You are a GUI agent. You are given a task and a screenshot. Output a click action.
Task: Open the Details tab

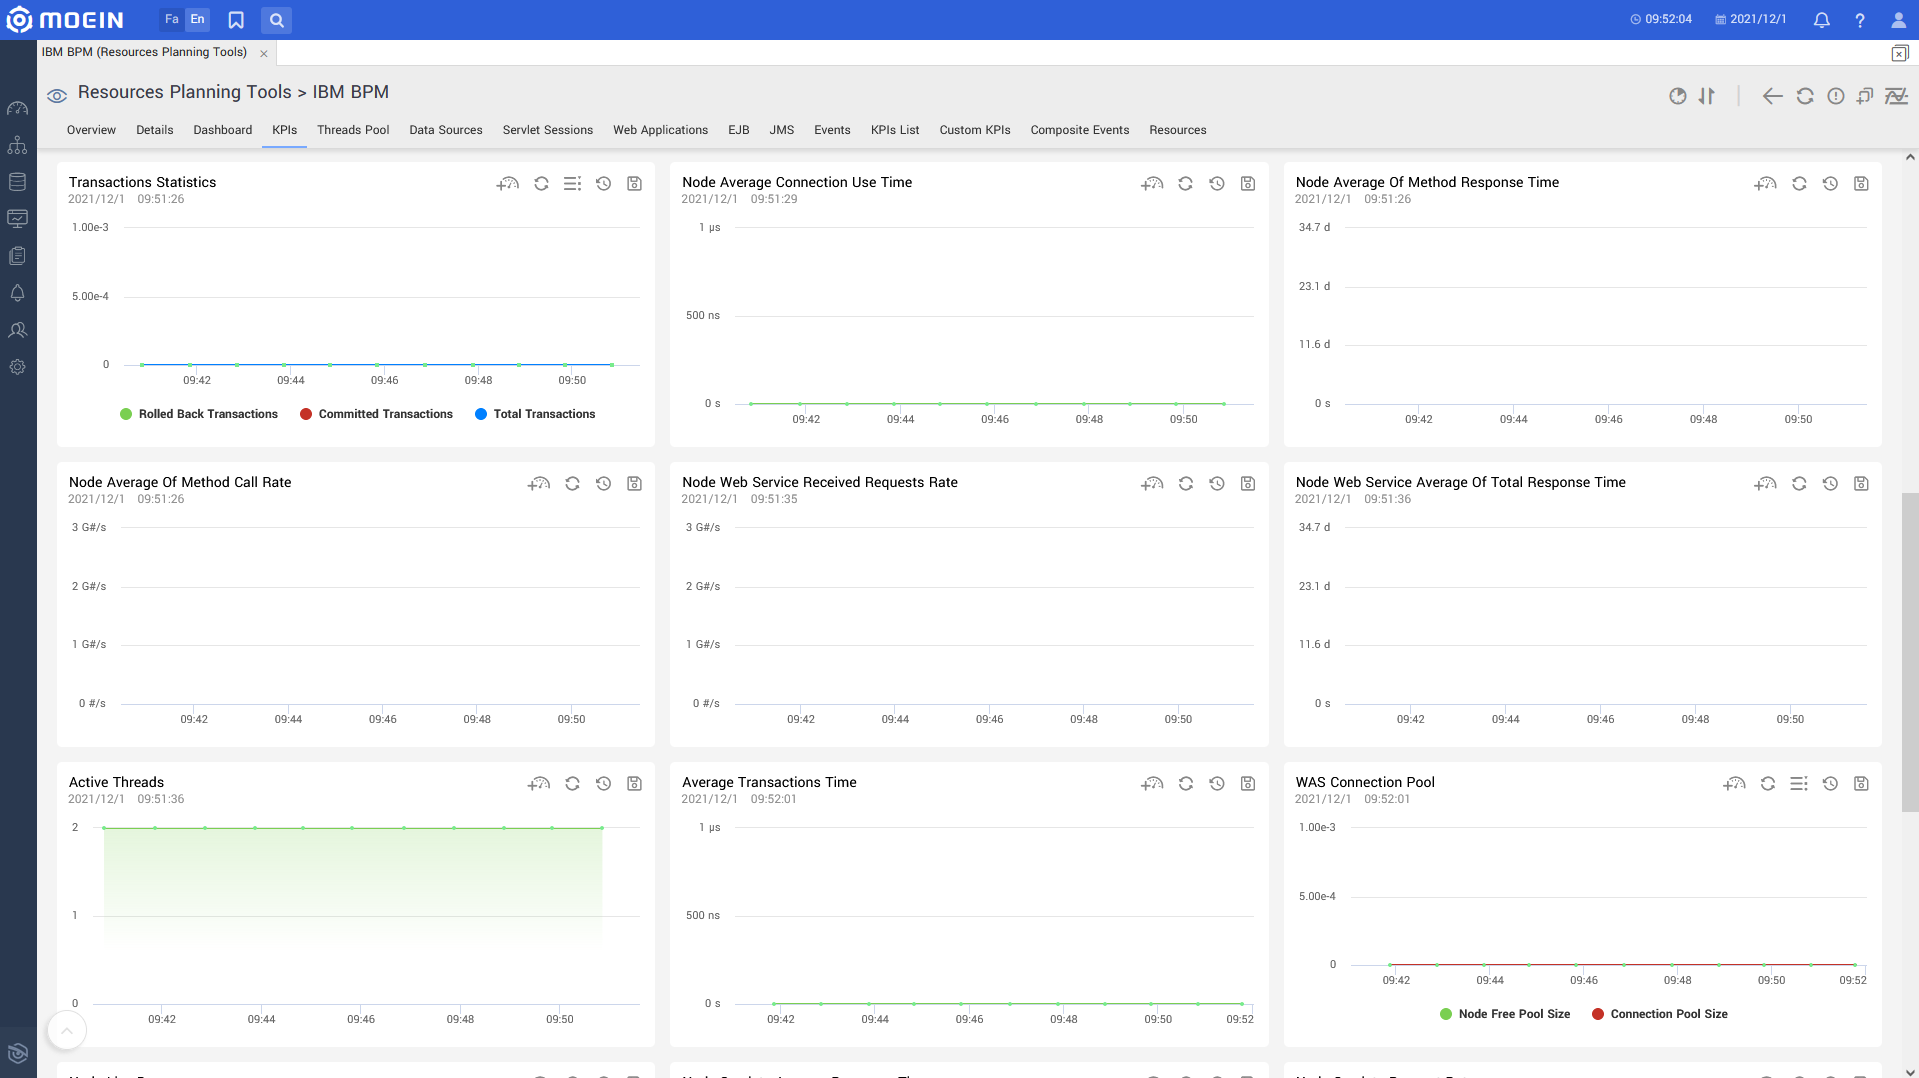tap(155, 130)
